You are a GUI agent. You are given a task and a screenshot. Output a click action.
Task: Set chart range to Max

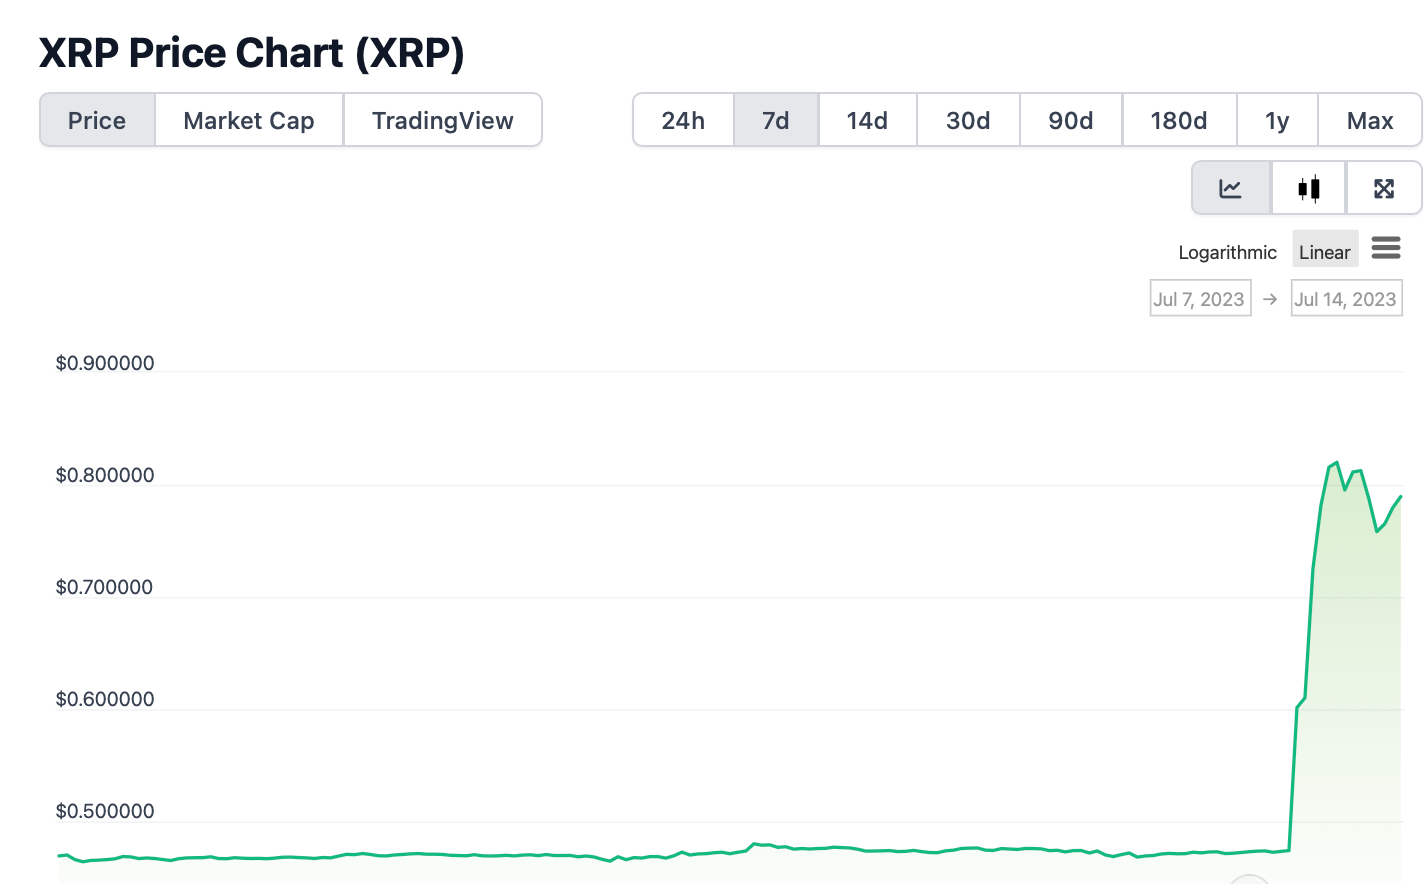coord(1370,120)
